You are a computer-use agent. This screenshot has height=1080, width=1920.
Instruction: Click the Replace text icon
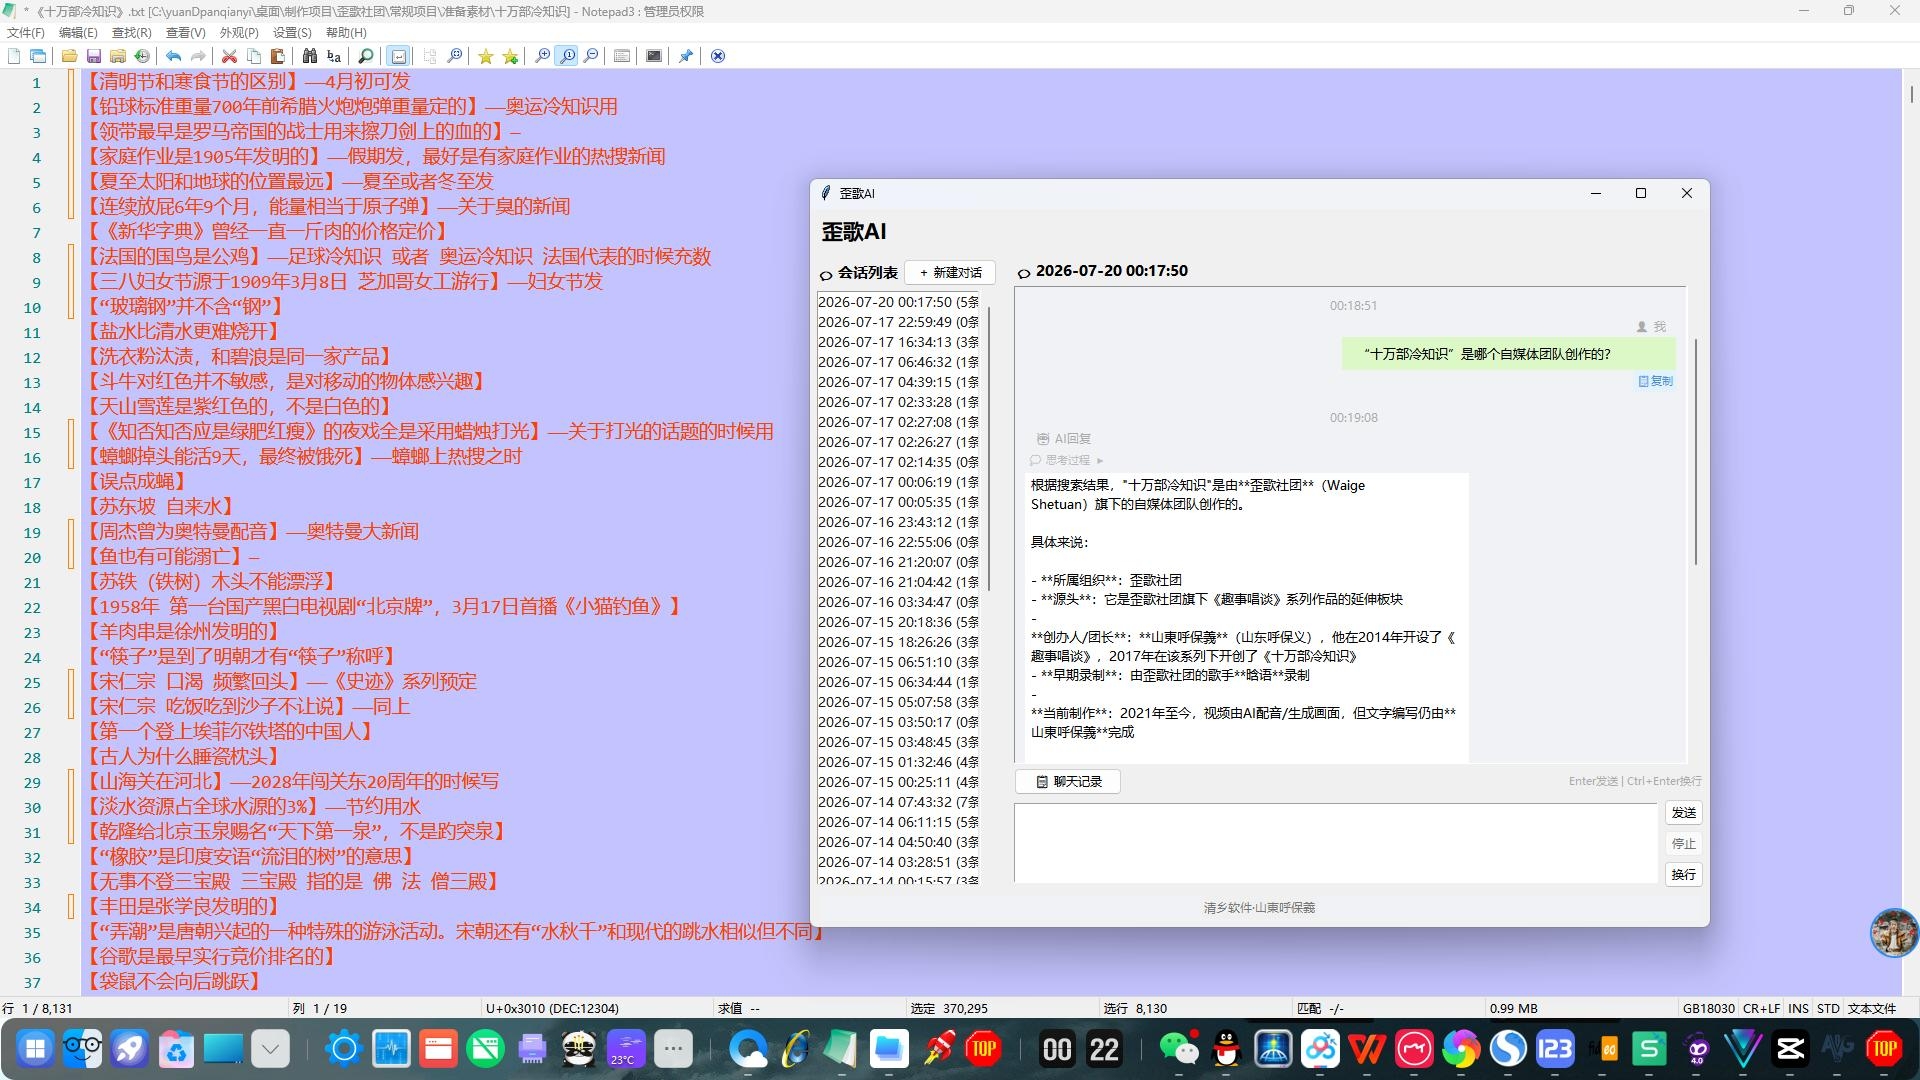pyautogui.click(x=334, y=56)
